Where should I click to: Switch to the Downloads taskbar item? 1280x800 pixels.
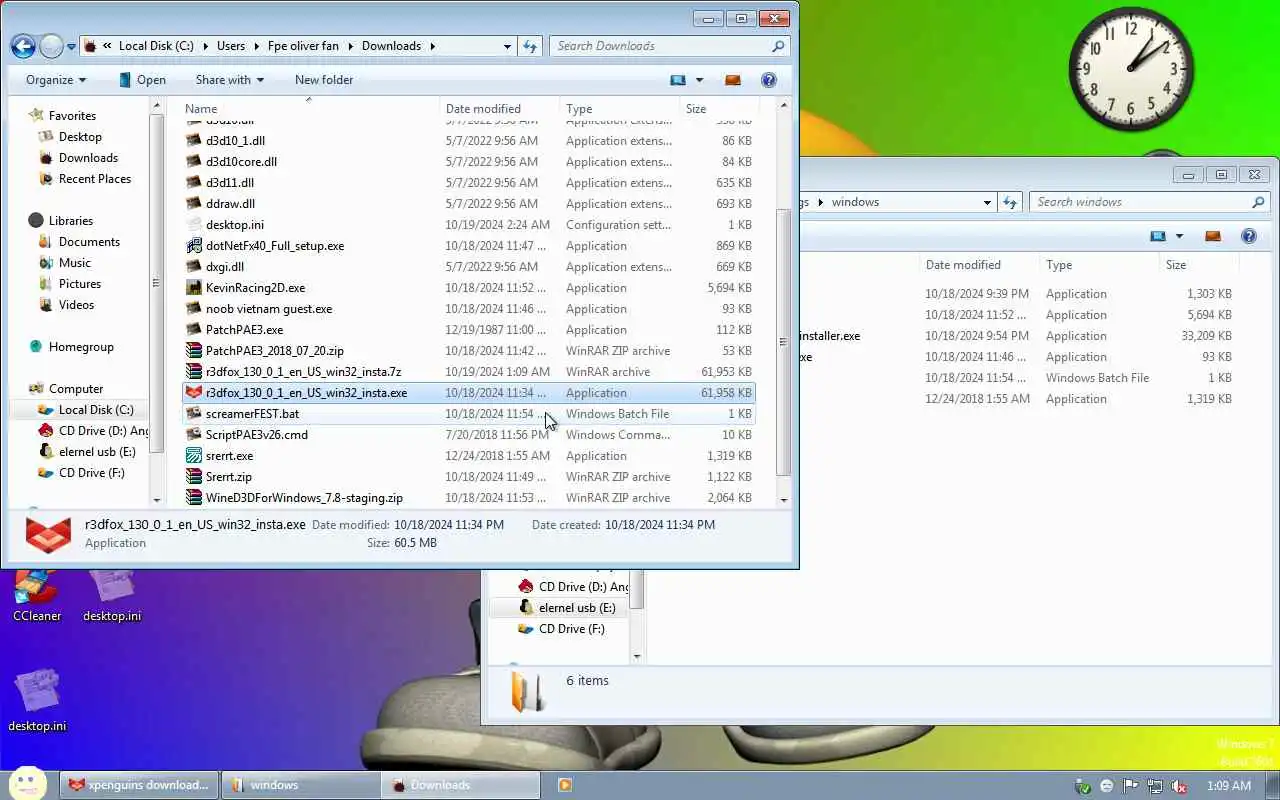coord(462,785)
